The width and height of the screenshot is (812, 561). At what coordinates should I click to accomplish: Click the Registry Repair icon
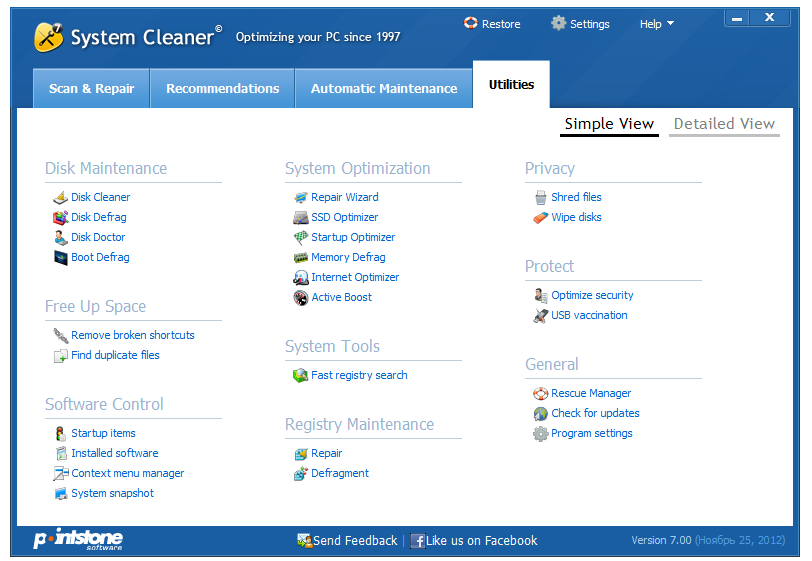pos(301,454)
